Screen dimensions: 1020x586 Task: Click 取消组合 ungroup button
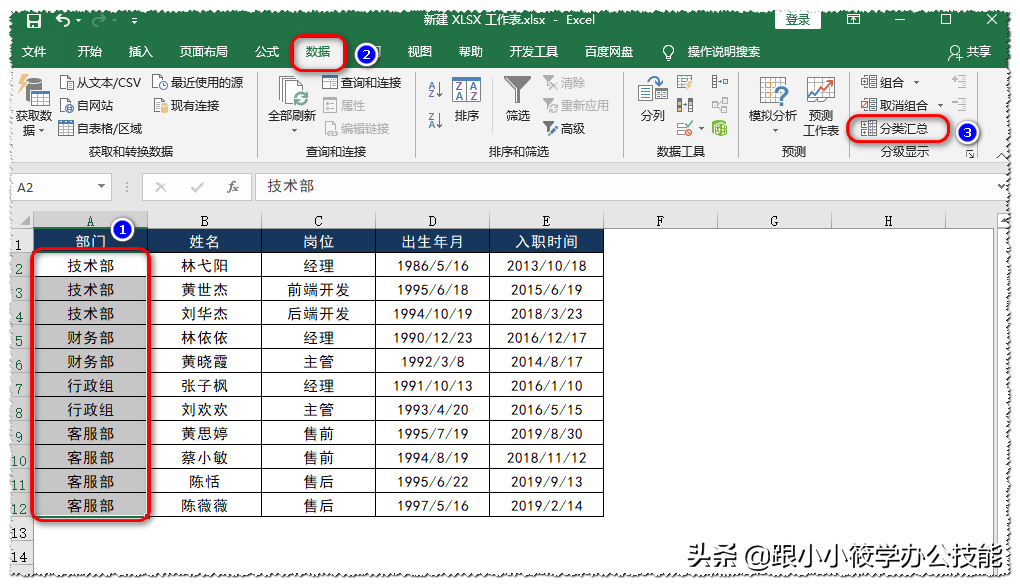[x=894, y=105]
